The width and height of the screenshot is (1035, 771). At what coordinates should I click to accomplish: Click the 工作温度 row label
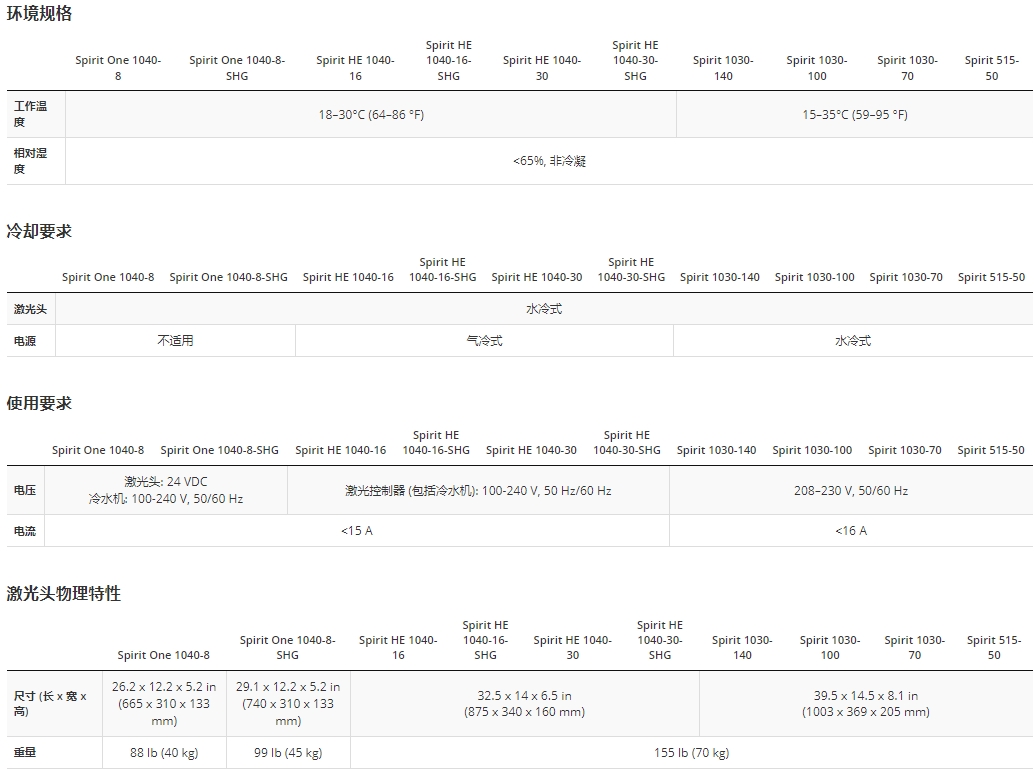point(31,114)
